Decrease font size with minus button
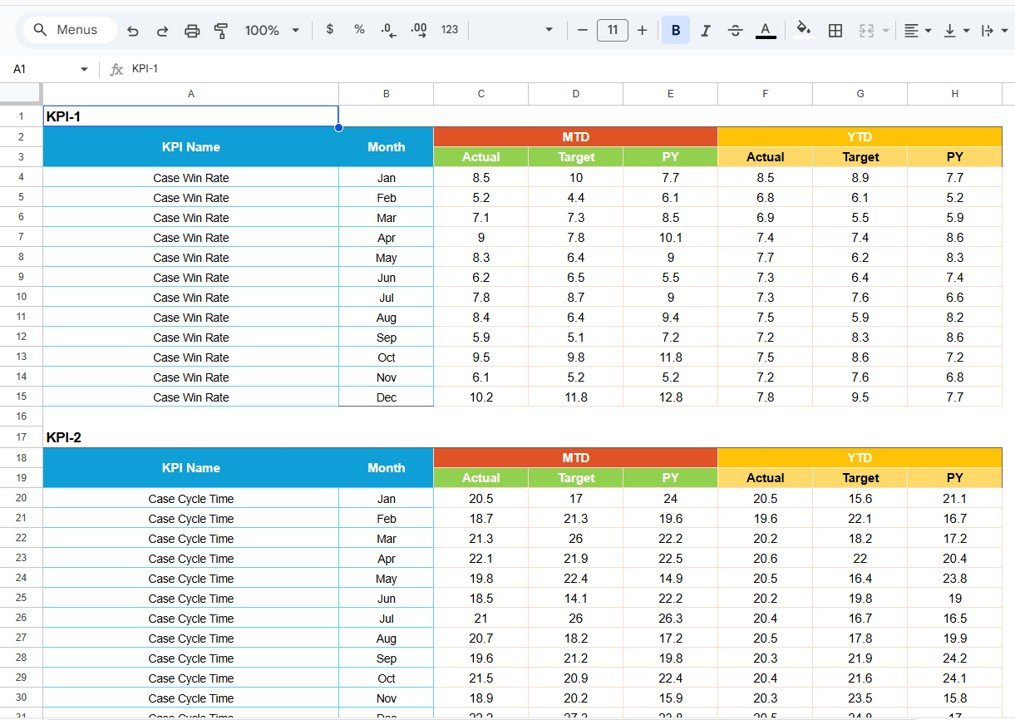The width and height of the screenshot is (1015, 720). 582,30
